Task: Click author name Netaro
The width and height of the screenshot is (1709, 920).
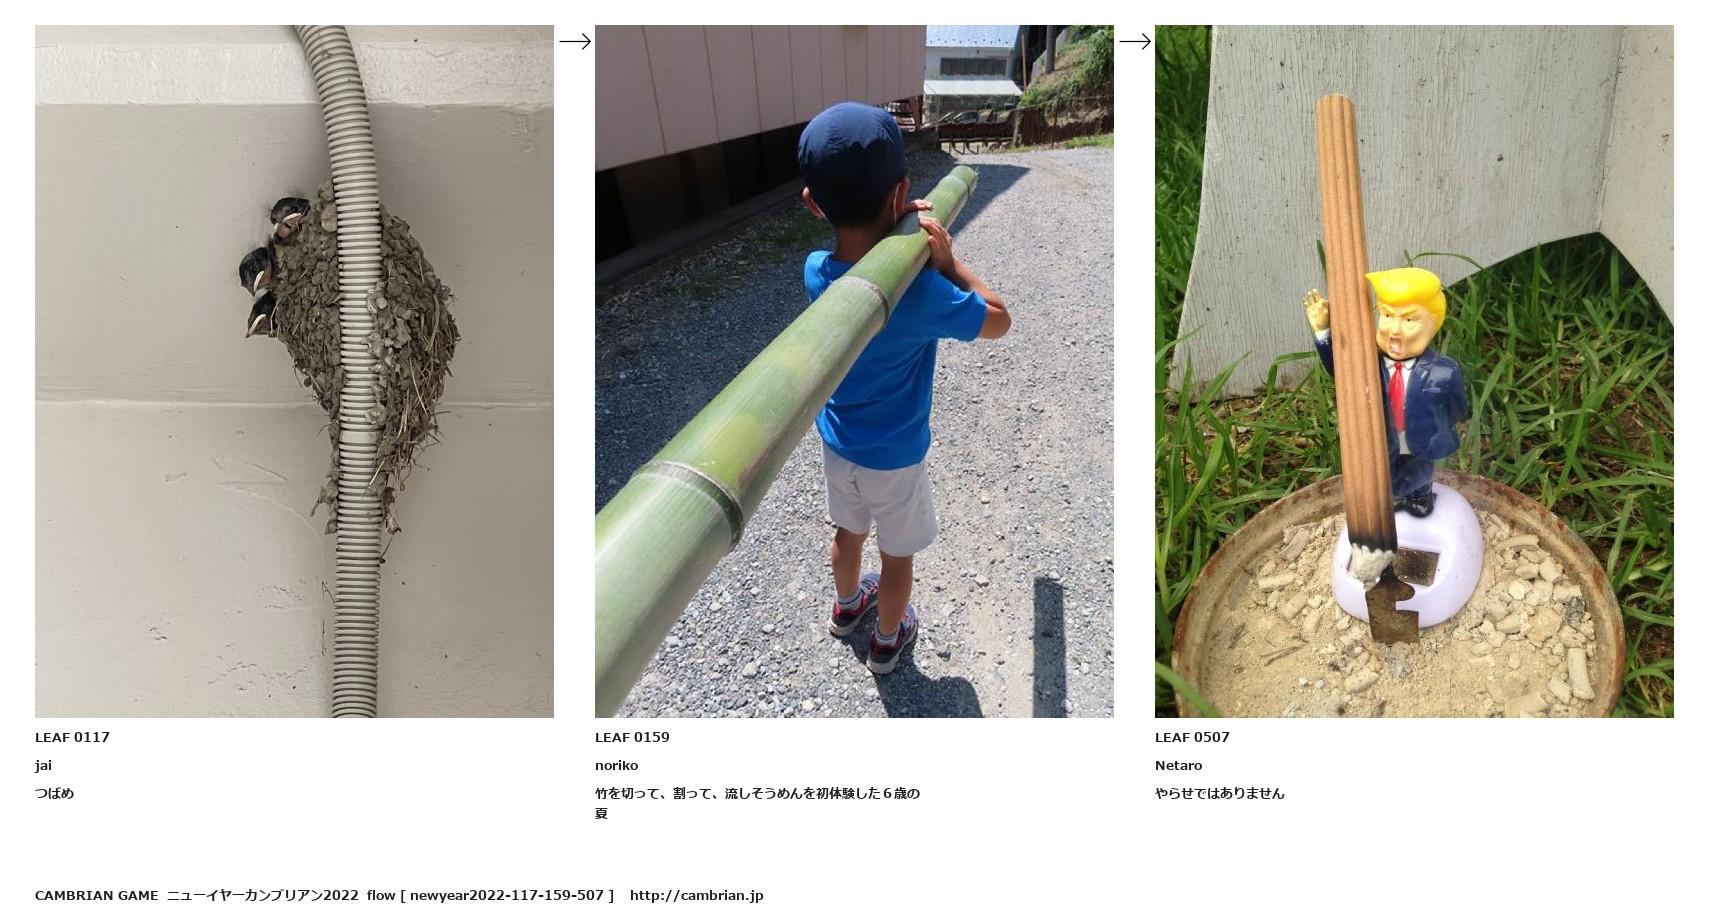Action: coord(1178,765)
